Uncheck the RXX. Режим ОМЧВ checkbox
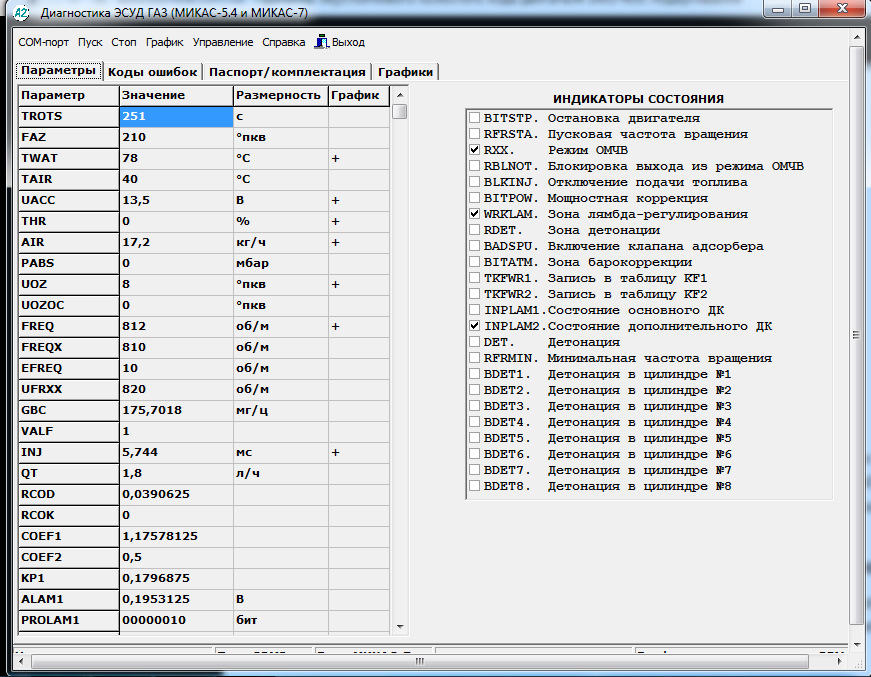Image resolution: width=871 pixels, height=677 pixels. point(475,150)
